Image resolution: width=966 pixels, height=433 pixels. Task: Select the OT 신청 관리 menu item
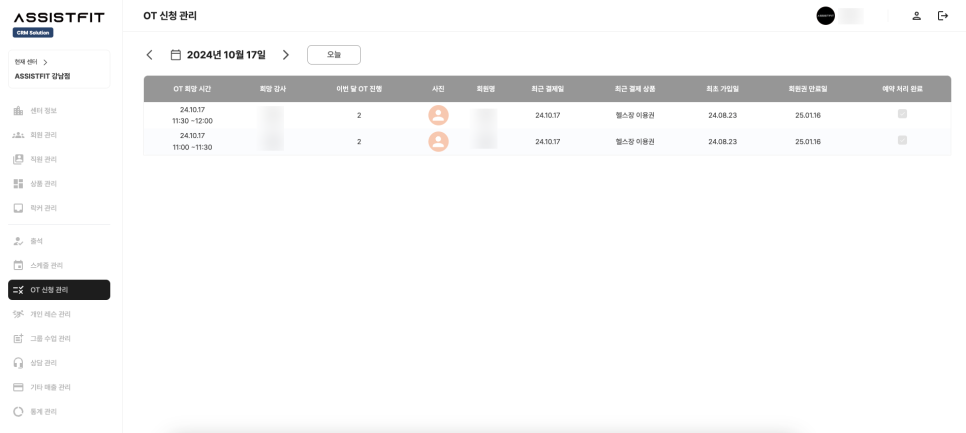(x=59, y=290)
